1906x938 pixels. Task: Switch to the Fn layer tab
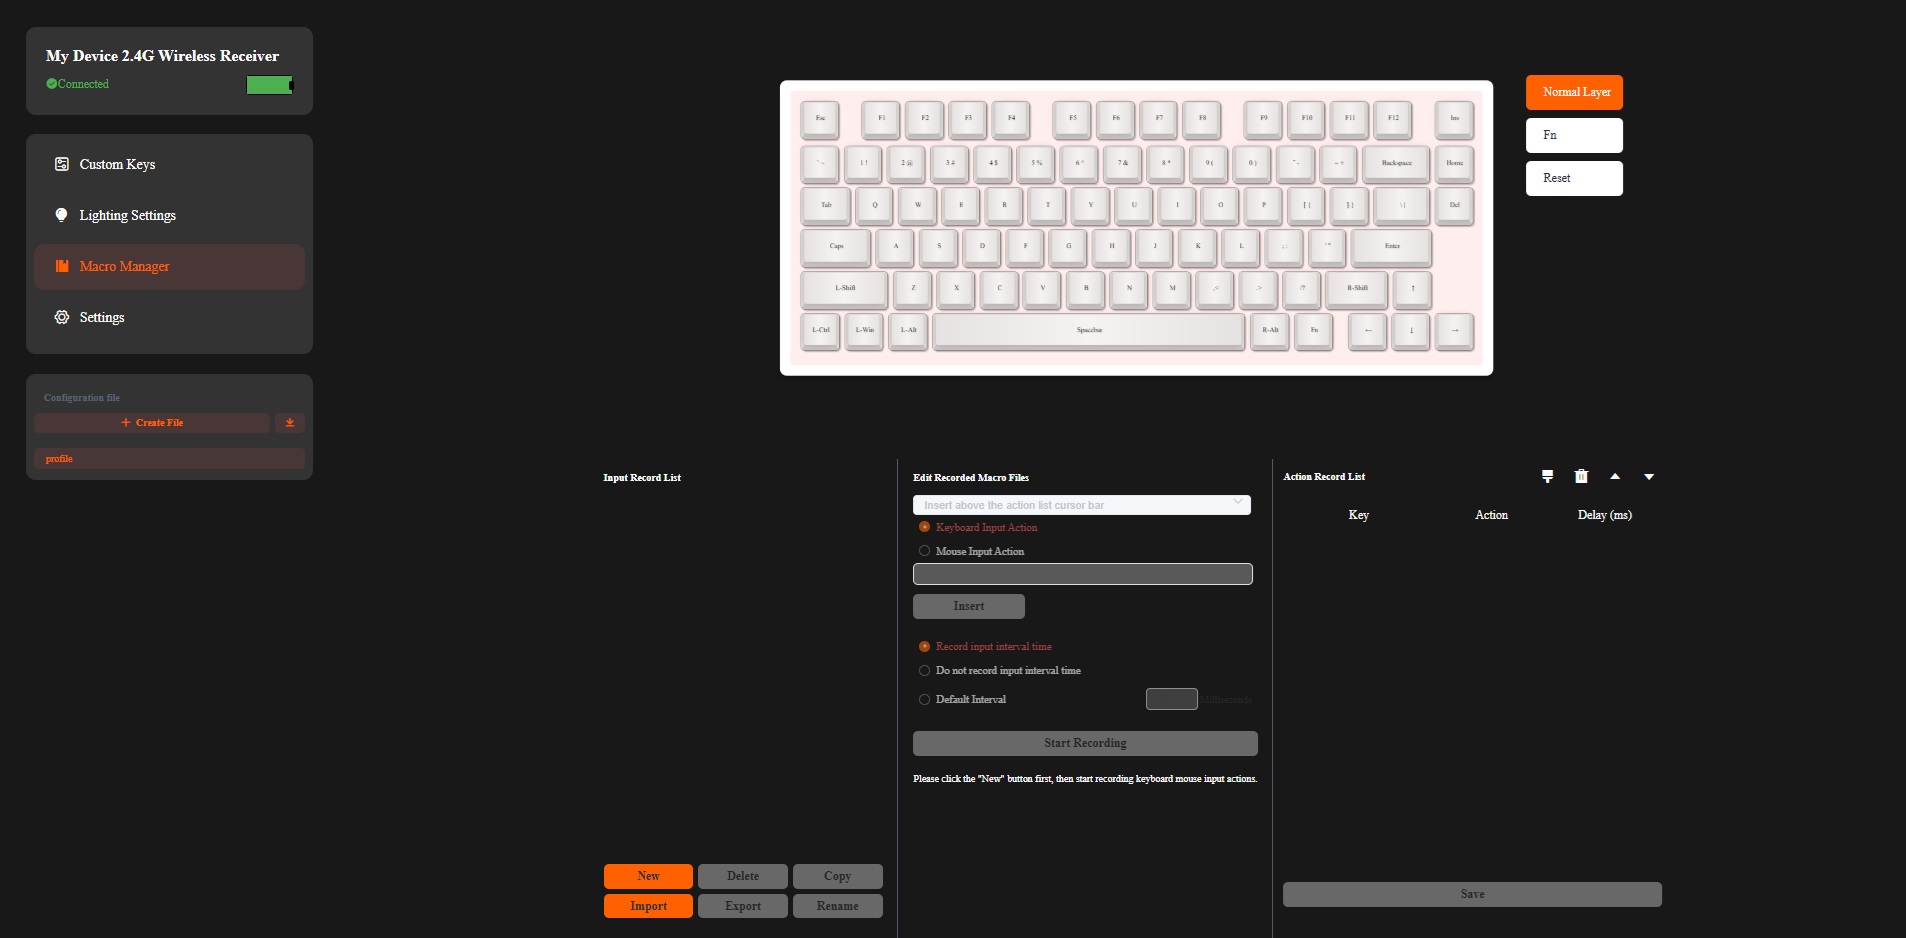(1574, 135)
